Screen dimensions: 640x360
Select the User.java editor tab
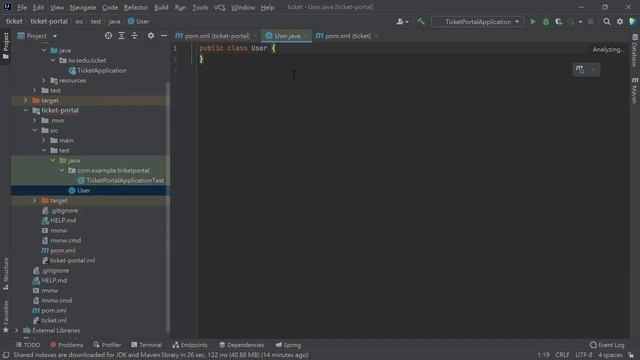click(x=287, y=36)
